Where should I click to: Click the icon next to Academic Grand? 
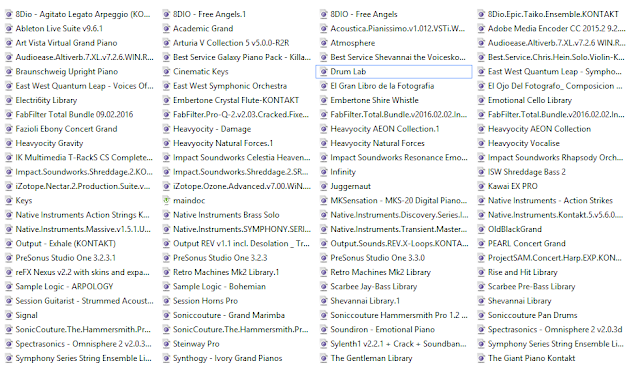coord(166,29)
